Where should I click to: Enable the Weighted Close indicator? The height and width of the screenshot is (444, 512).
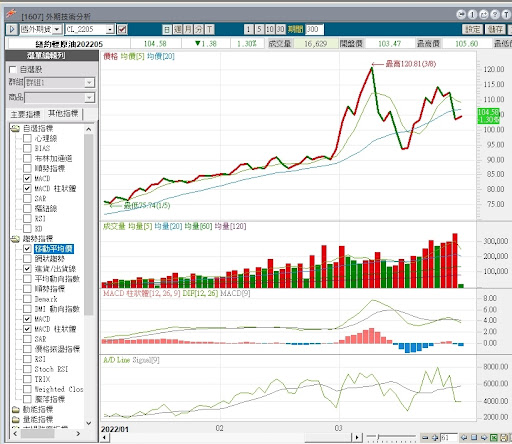click(x=27, y=389)
